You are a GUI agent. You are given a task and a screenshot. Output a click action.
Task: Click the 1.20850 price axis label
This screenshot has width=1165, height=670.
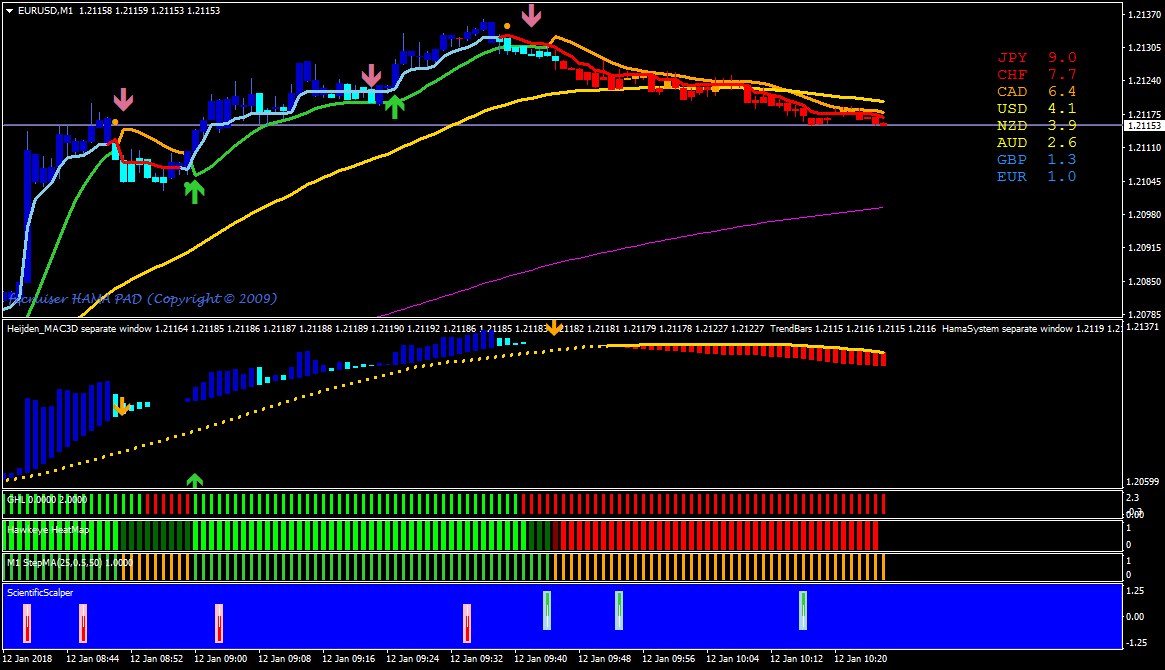pyautogui.click(x=1144, y=282)
